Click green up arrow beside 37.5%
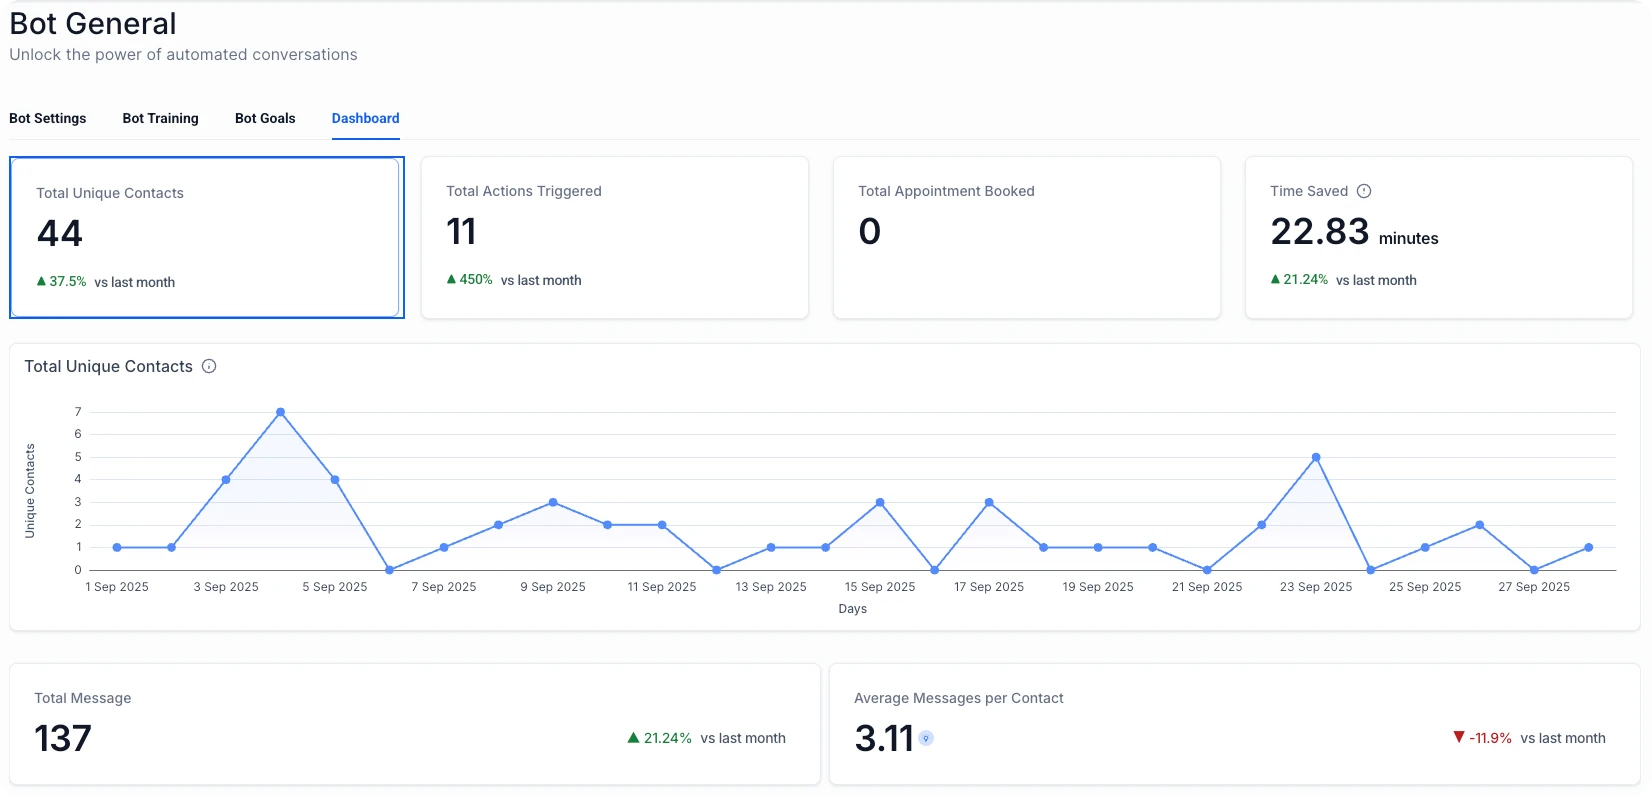1652x796 pixels. [41, 282]
